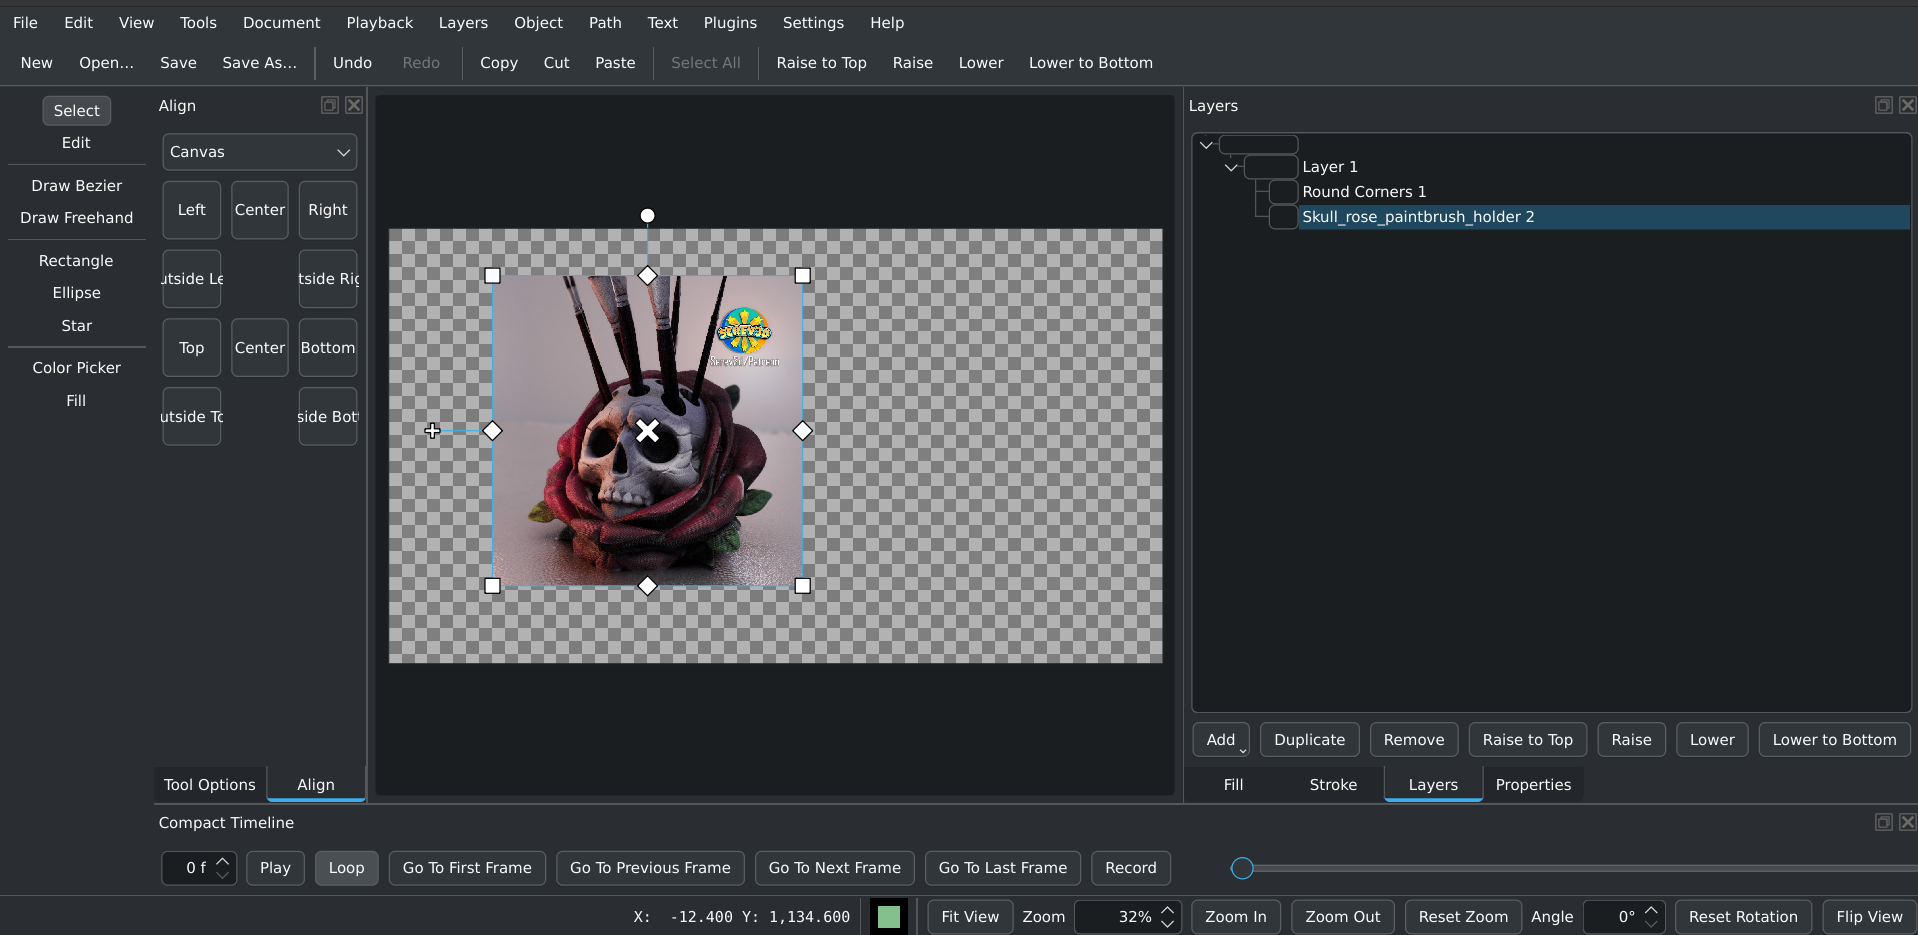The height and width of the screenshot is (935, 1918).
Task: Click the green color swatch in status bar
Action: tap(888, 917)
